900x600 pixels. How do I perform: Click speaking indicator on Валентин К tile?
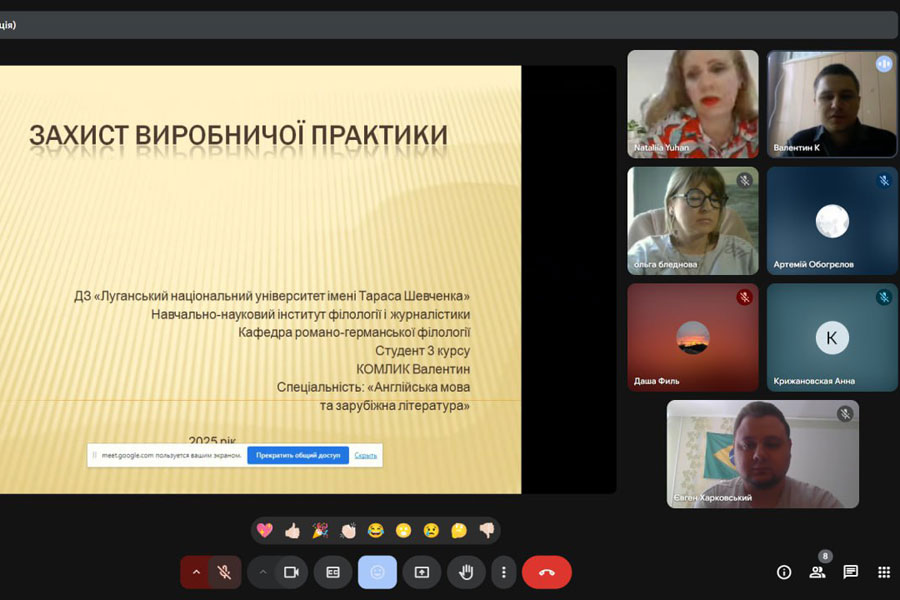pyautogui.click(x=884, y=64)
